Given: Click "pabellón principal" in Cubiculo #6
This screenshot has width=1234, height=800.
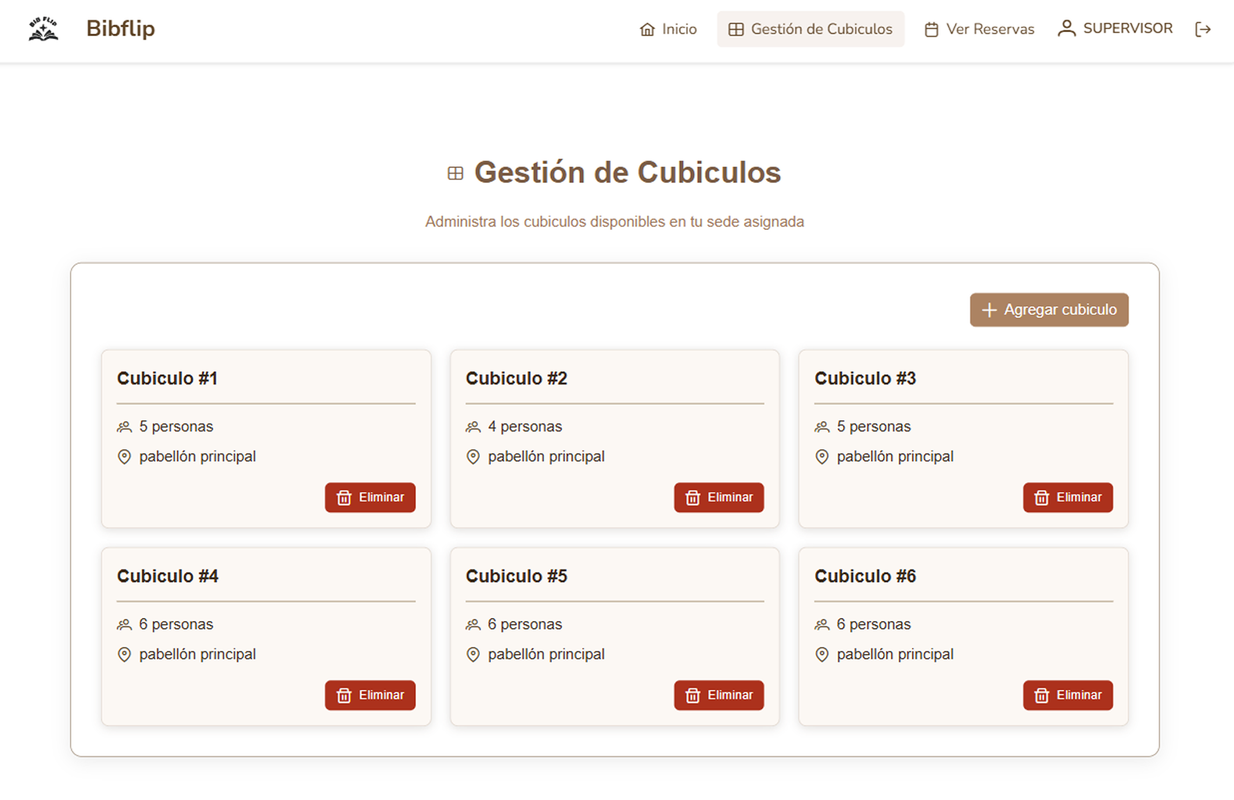Looking at the screenshot, I should [895, 655].
